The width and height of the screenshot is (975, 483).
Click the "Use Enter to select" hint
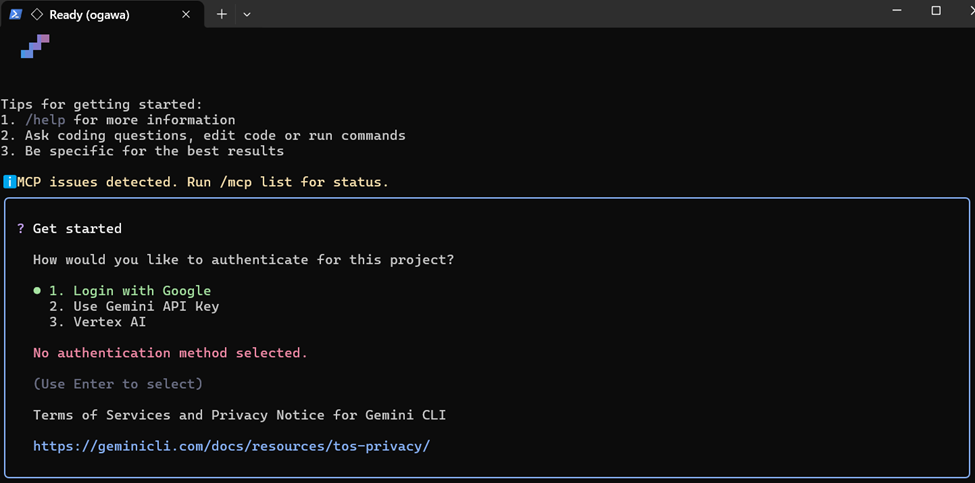(117, 384)
